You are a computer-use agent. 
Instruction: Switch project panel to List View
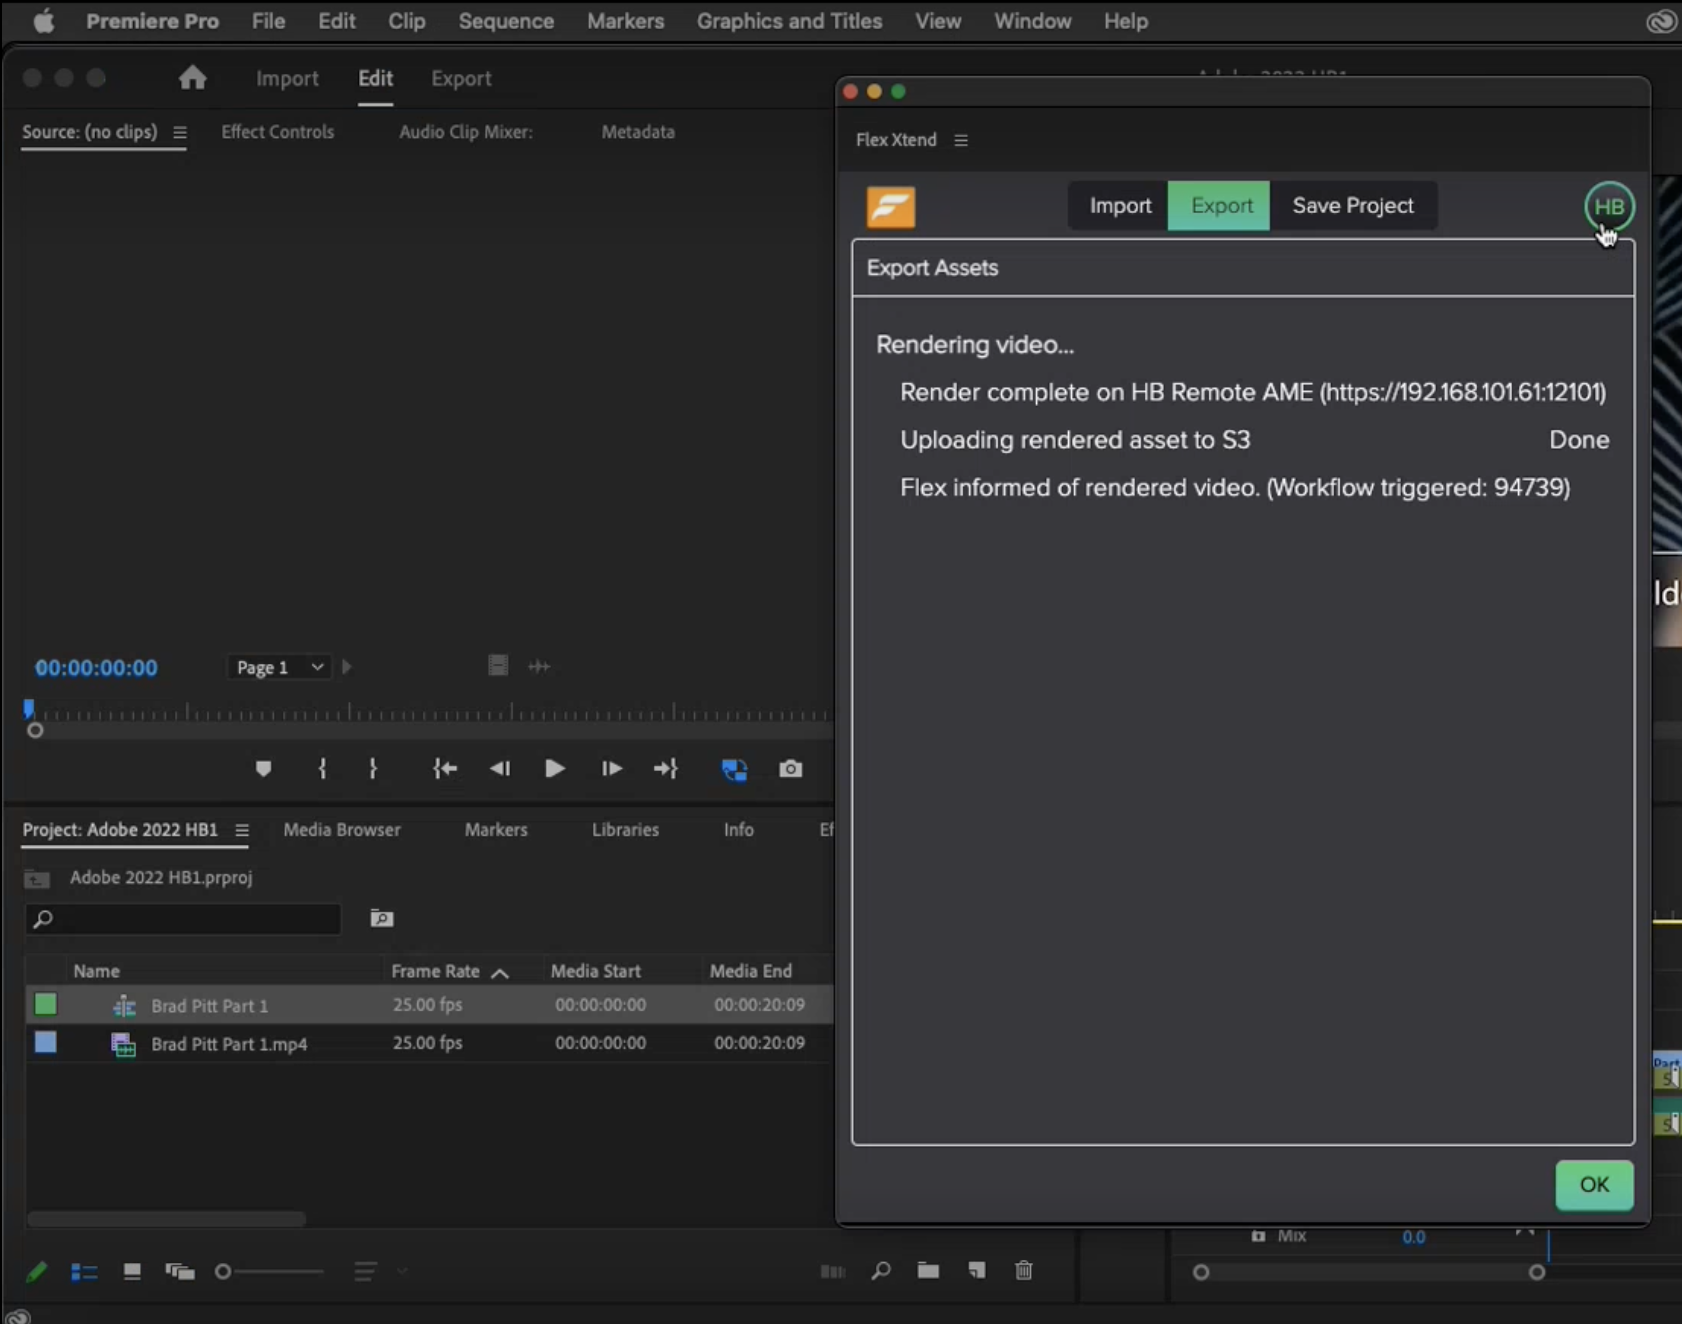coord(84,1272)
